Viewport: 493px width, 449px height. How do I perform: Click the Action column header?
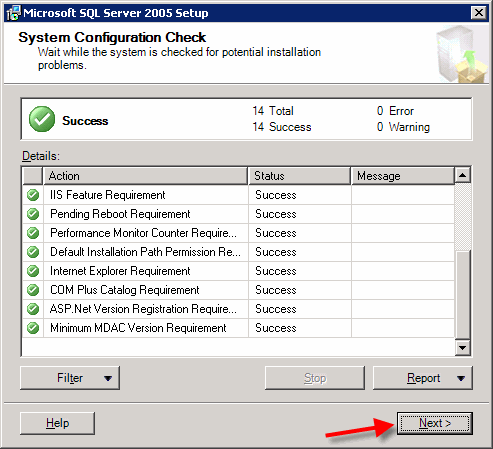tap(145, 176)
